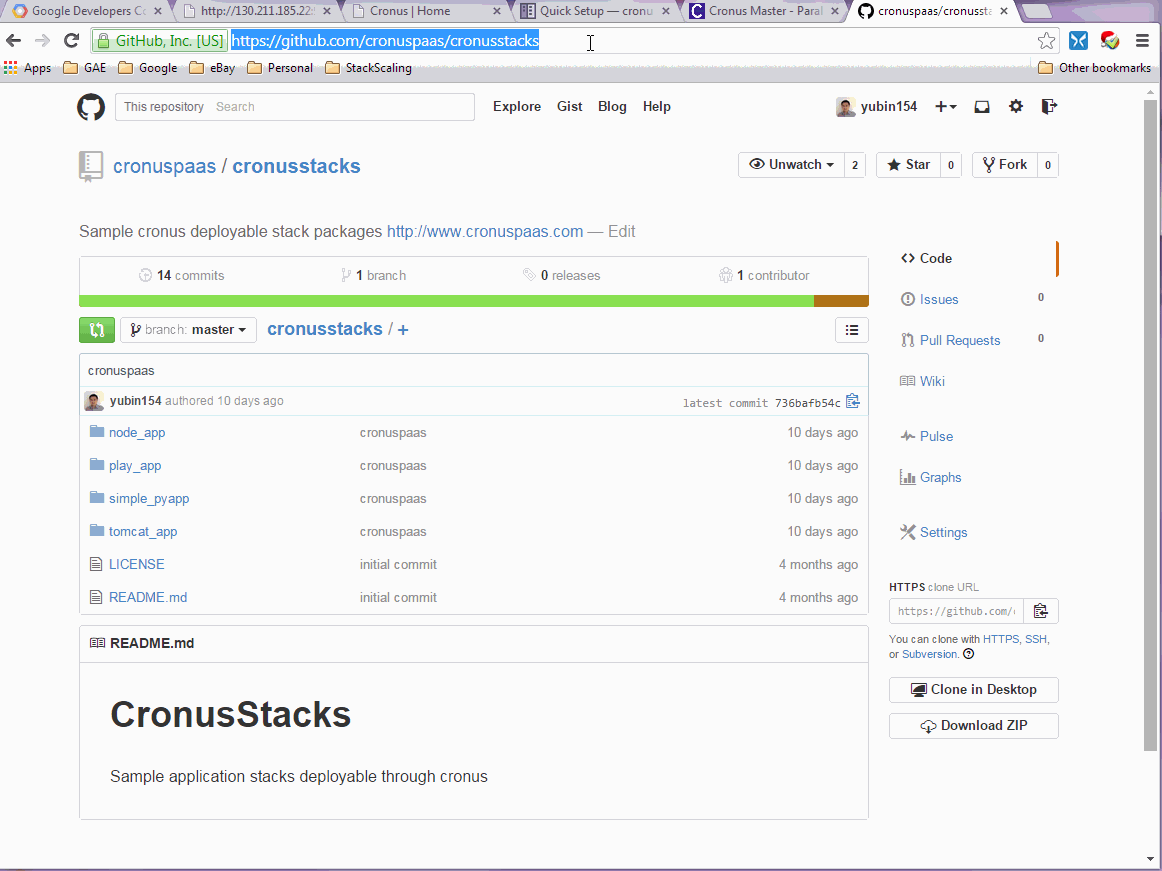Viewport: 1162px width, 871px height.
Task: Open the tomcat_app folder
Action: 143,531
